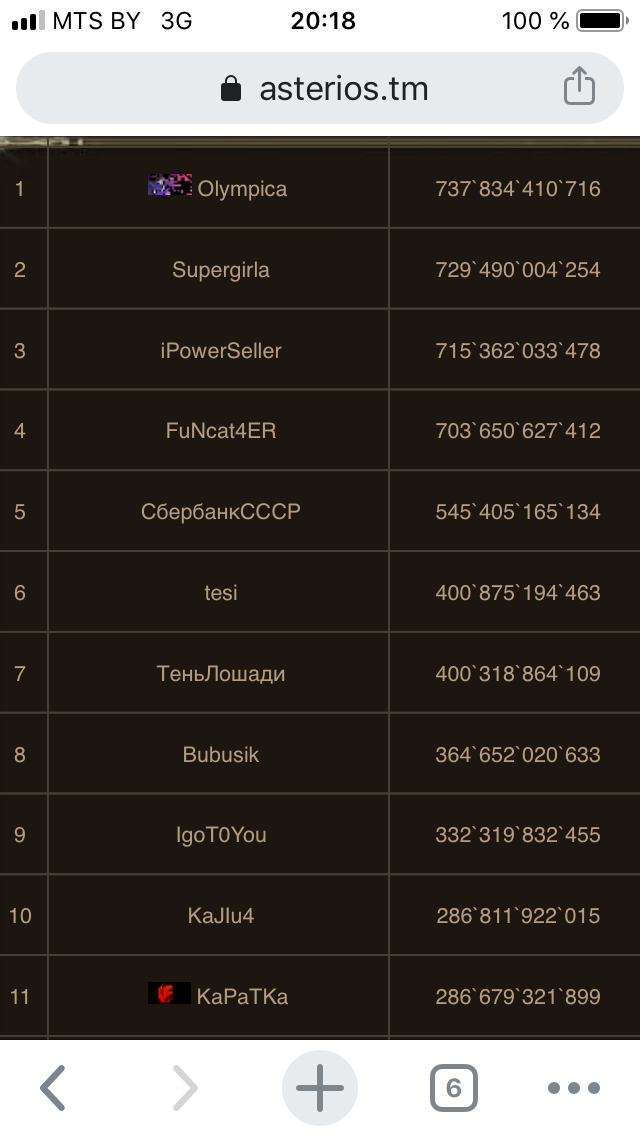This screenshot has width=640, height=1136.
Task: Select player name Supergirla
Action: click(x=221, y=270)
